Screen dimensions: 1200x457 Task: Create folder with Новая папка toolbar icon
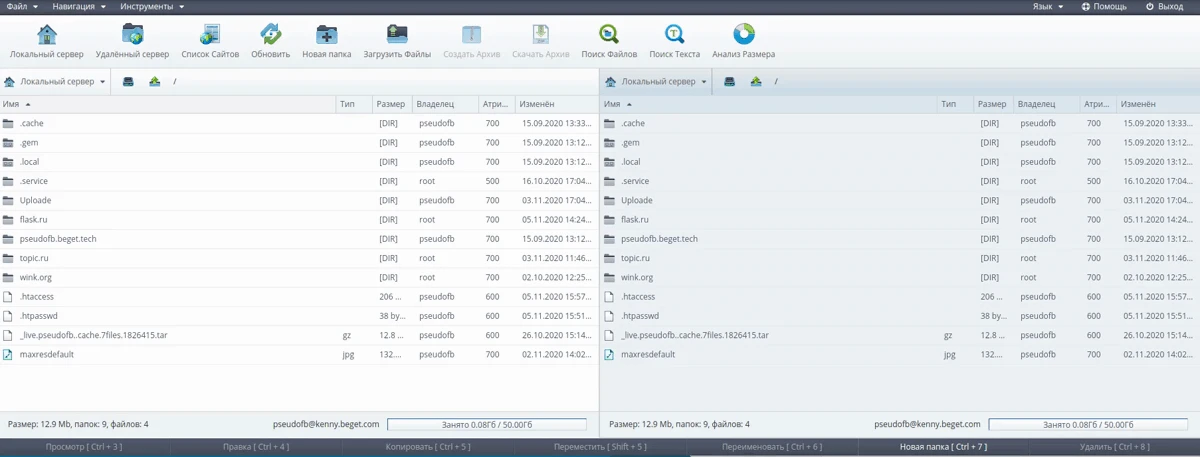click(x=326, y=35)
